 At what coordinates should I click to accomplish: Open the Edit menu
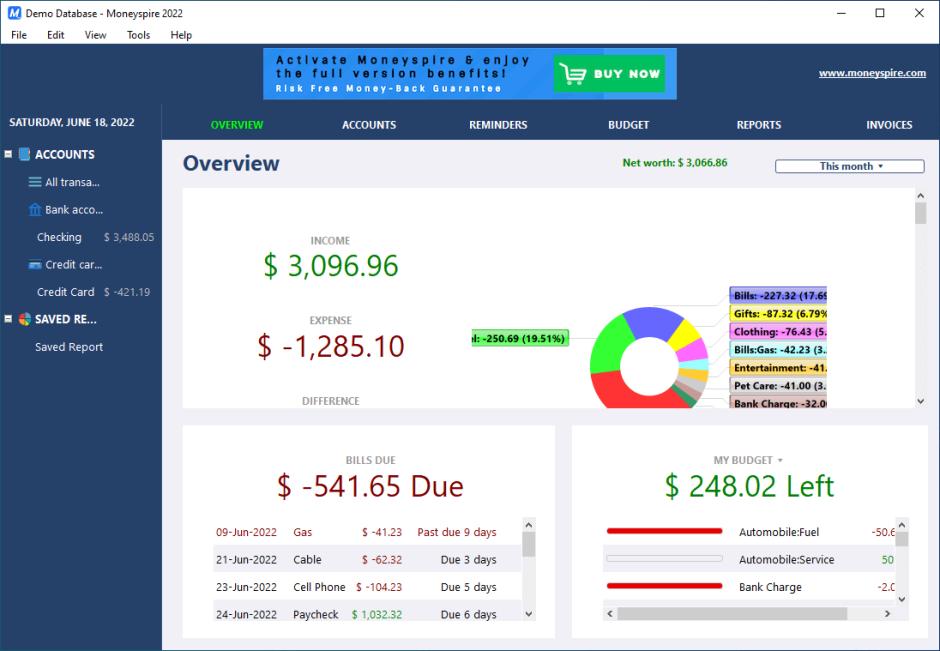pyautogui.click(x=55, y=35)
